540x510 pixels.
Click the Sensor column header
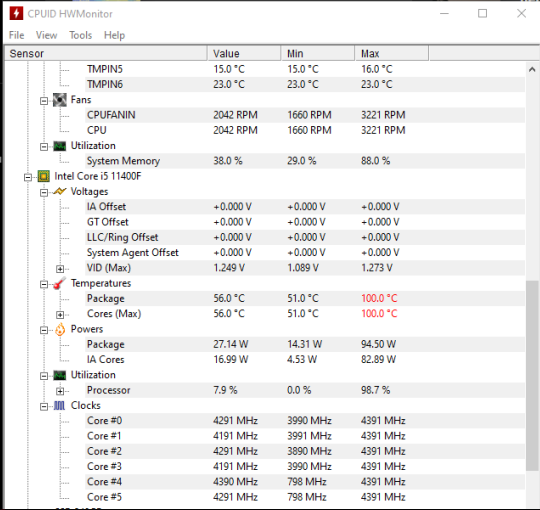106,53
